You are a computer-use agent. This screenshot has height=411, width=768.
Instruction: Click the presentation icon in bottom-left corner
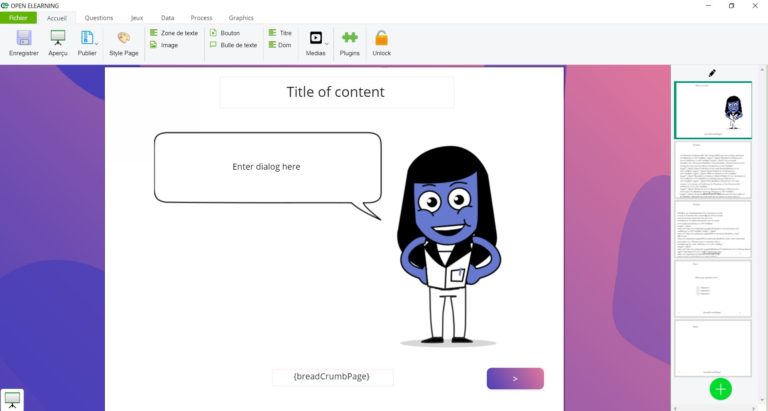pos(12,399)
